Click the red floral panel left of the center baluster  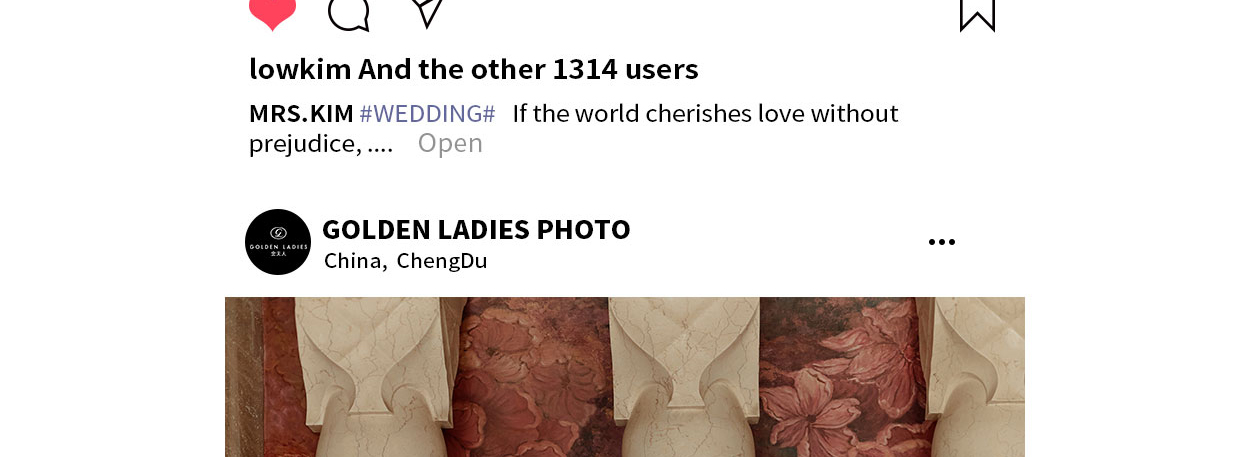pyautogui.click(x=537, y=377)
